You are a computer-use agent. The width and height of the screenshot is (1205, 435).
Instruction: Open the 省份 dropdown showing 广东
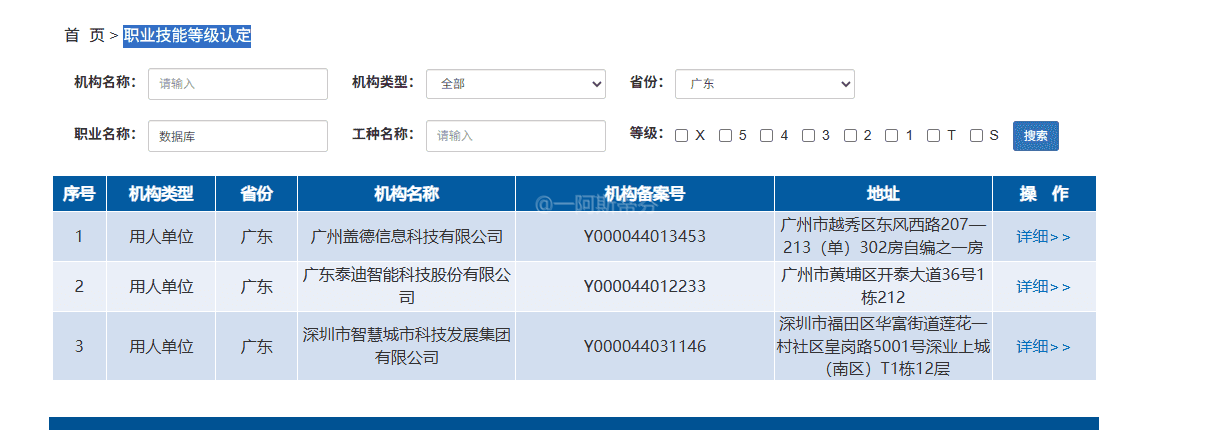click(x=764, y=84)
